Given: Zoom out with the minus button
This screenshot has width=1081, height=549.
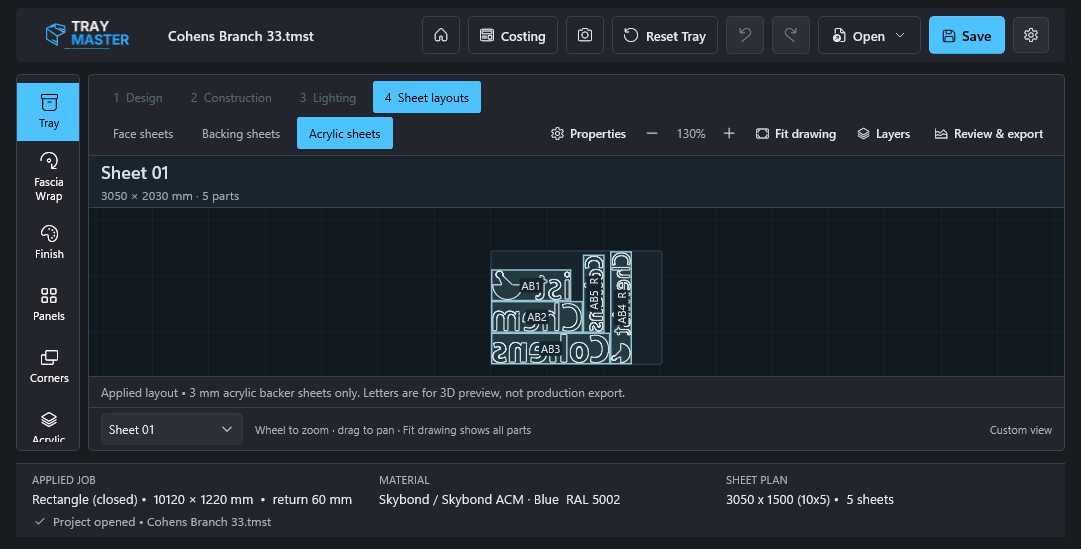Looking at the screenshot, I should pyautogui.click(x=652, y=134).
